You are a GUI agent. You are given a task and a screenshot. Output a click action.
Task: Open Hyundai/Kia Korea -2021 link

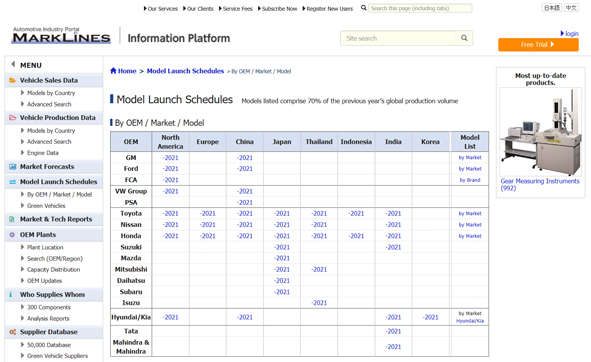click(x=430, y=318)
